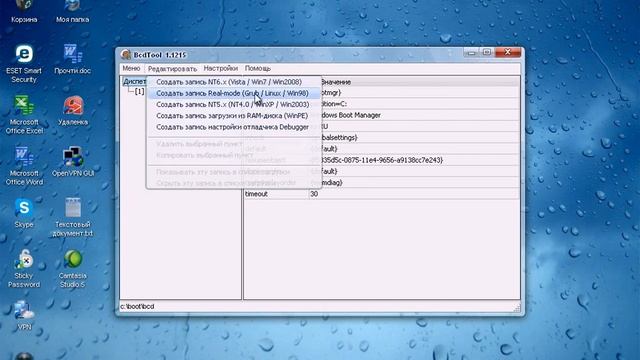Viewport: 640px width, 360px height.
Task: Click the Значение column header
Action: (420, 82)
